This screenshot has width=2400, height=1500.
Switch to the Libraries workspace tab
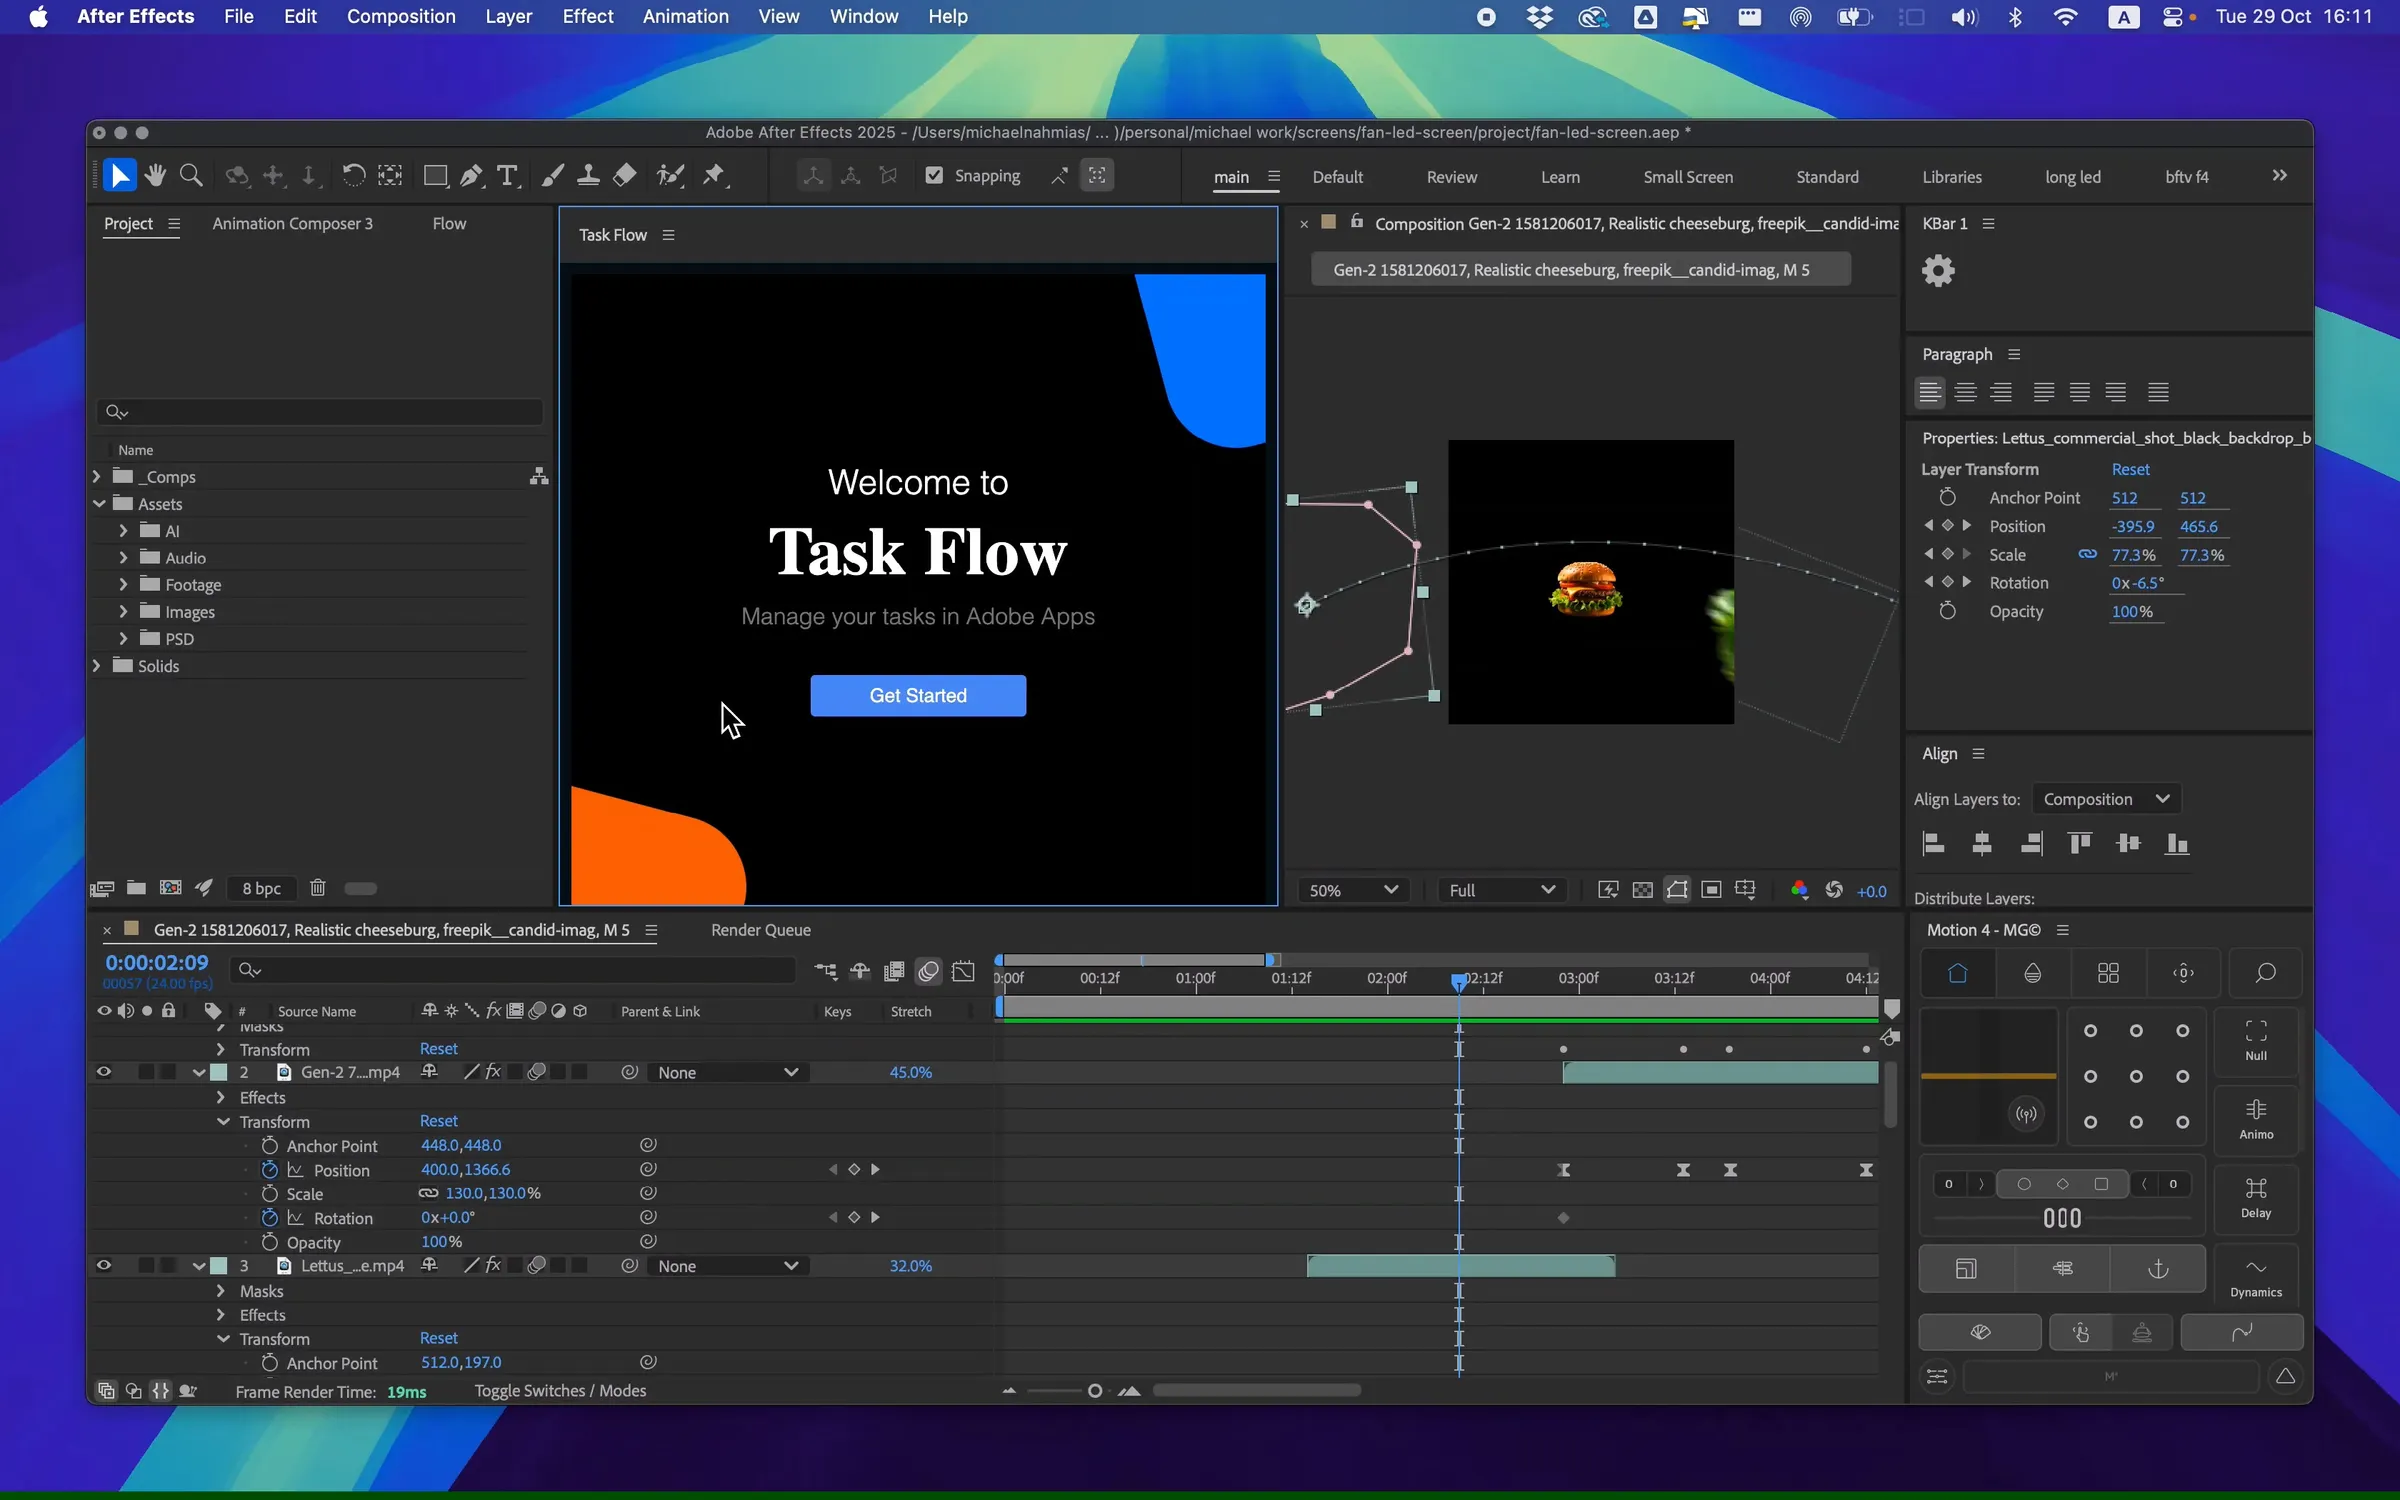[1952, 176]
